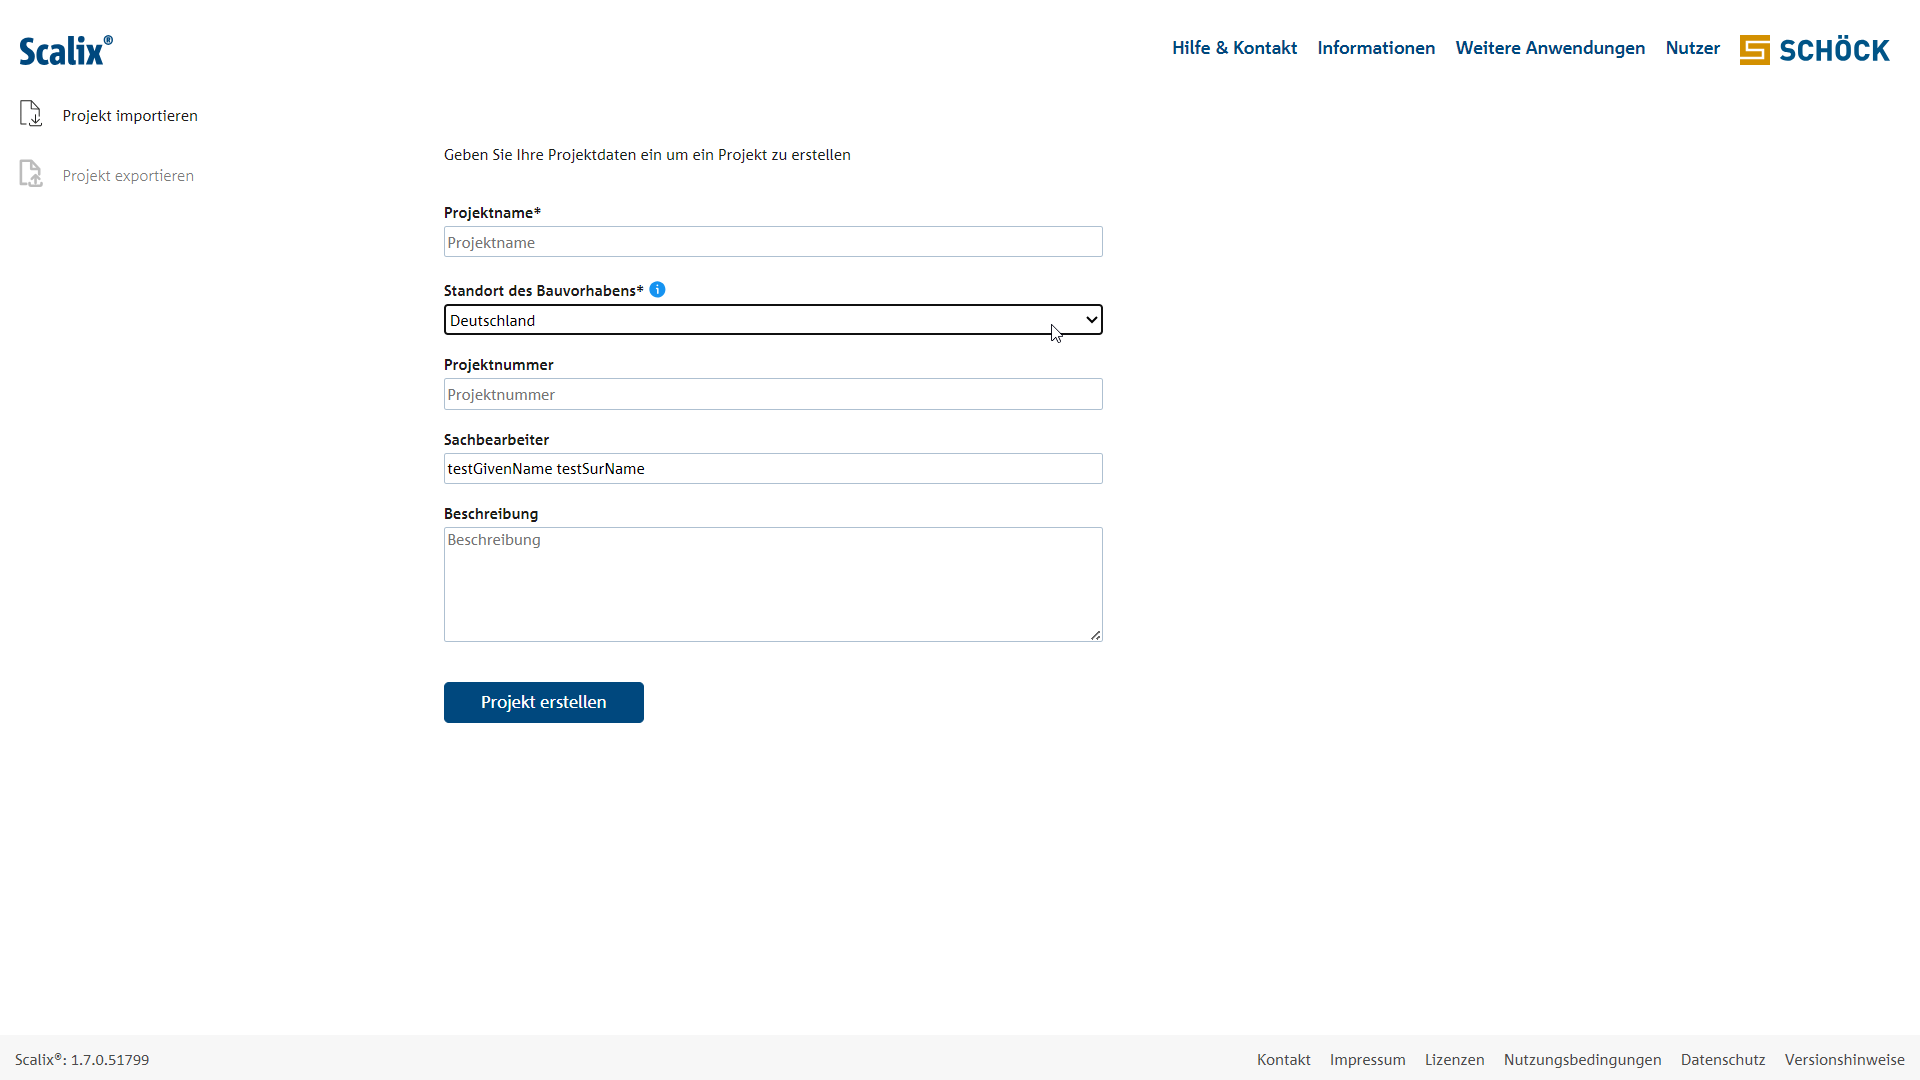Click the Schöck logo
This screenshot has height=1080, width=1920.
pyautogui.click(x=1814, y=50)
